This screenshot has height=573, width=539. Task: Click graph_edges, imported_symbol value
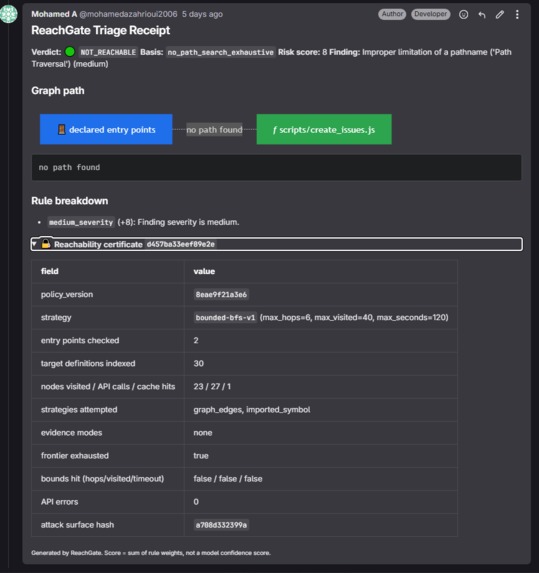click(x=252, y=410)
